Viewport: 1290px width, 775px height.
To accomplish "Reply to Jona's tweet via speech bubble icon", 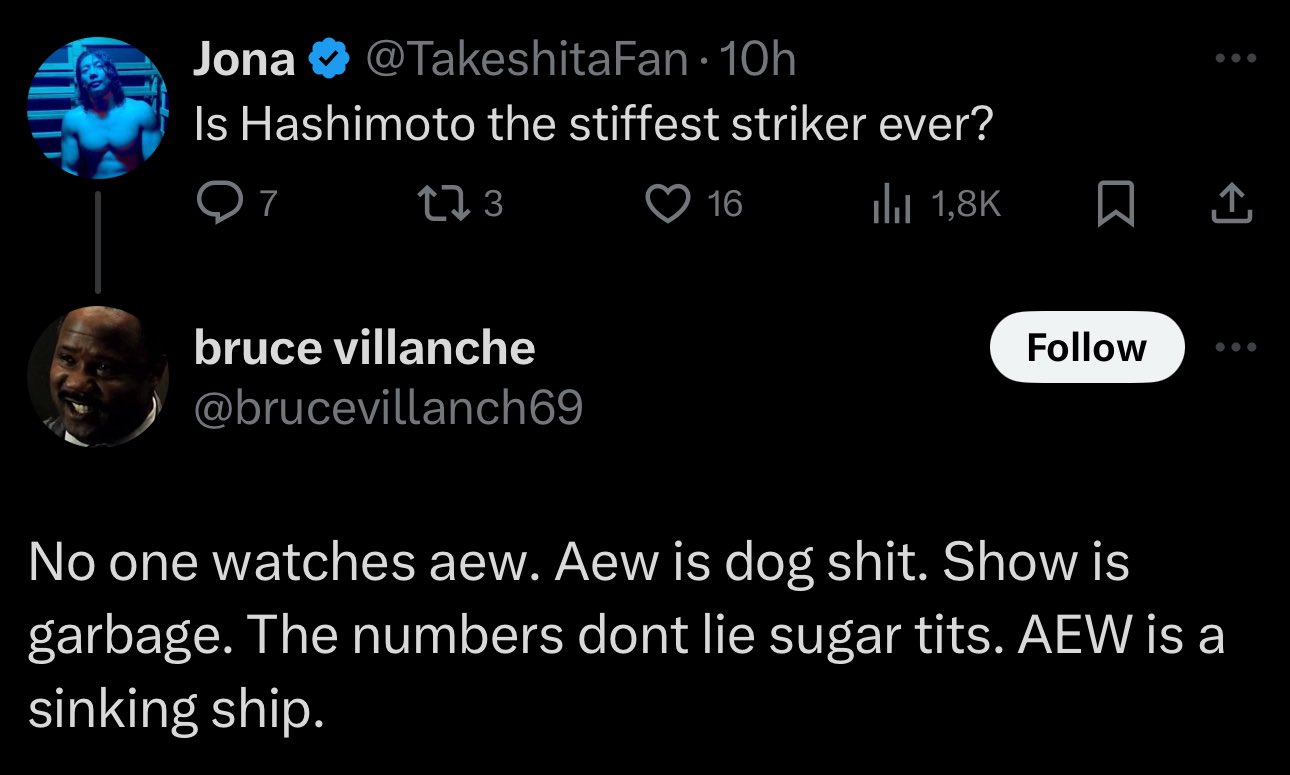I will pyautogui.click(x=215, y=204).
